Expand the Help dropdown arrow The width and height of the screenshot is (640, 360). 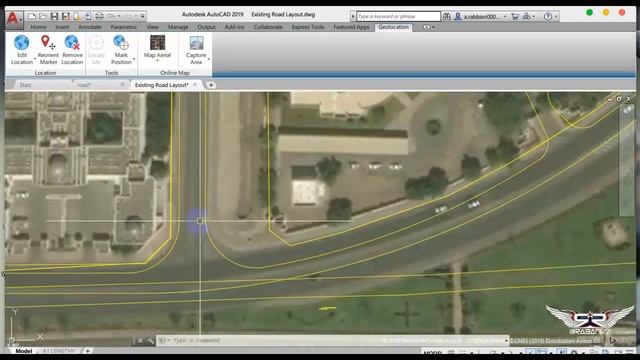556,17
